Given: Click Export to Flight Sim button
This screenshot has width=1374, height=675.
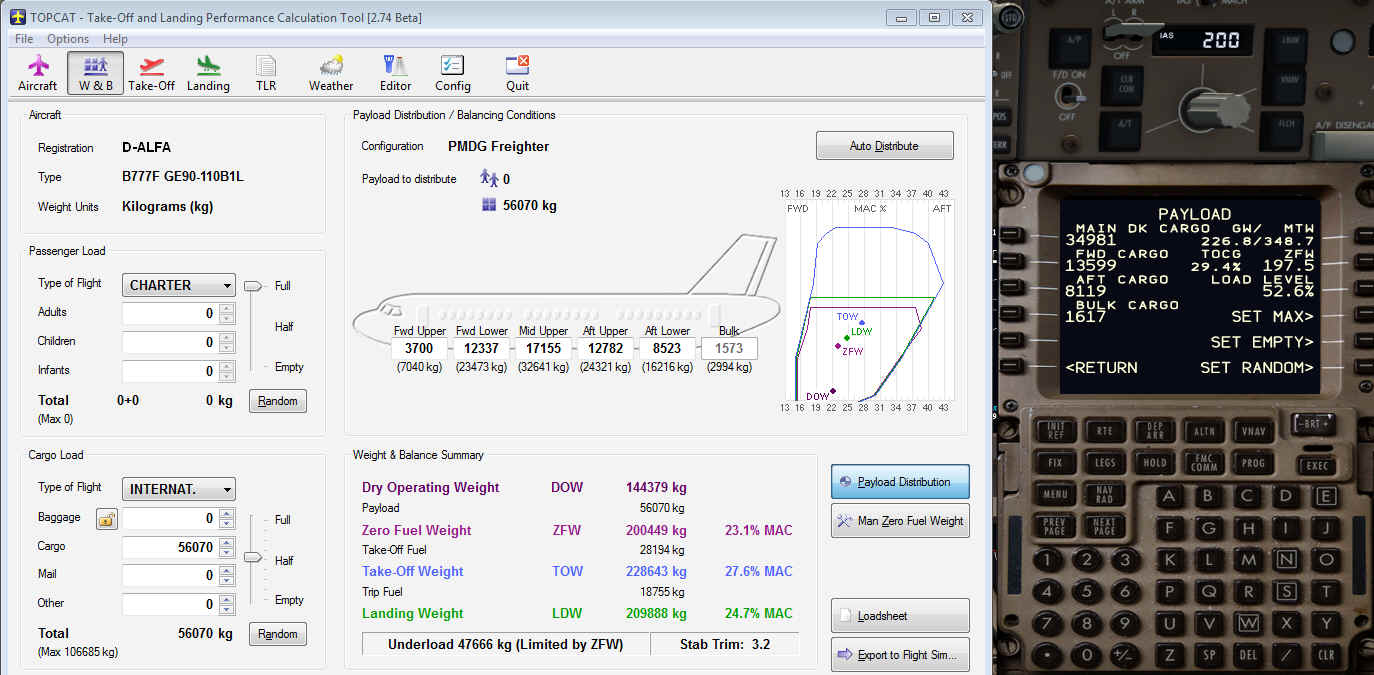Looking at the screenshot, I should [900, 655].
